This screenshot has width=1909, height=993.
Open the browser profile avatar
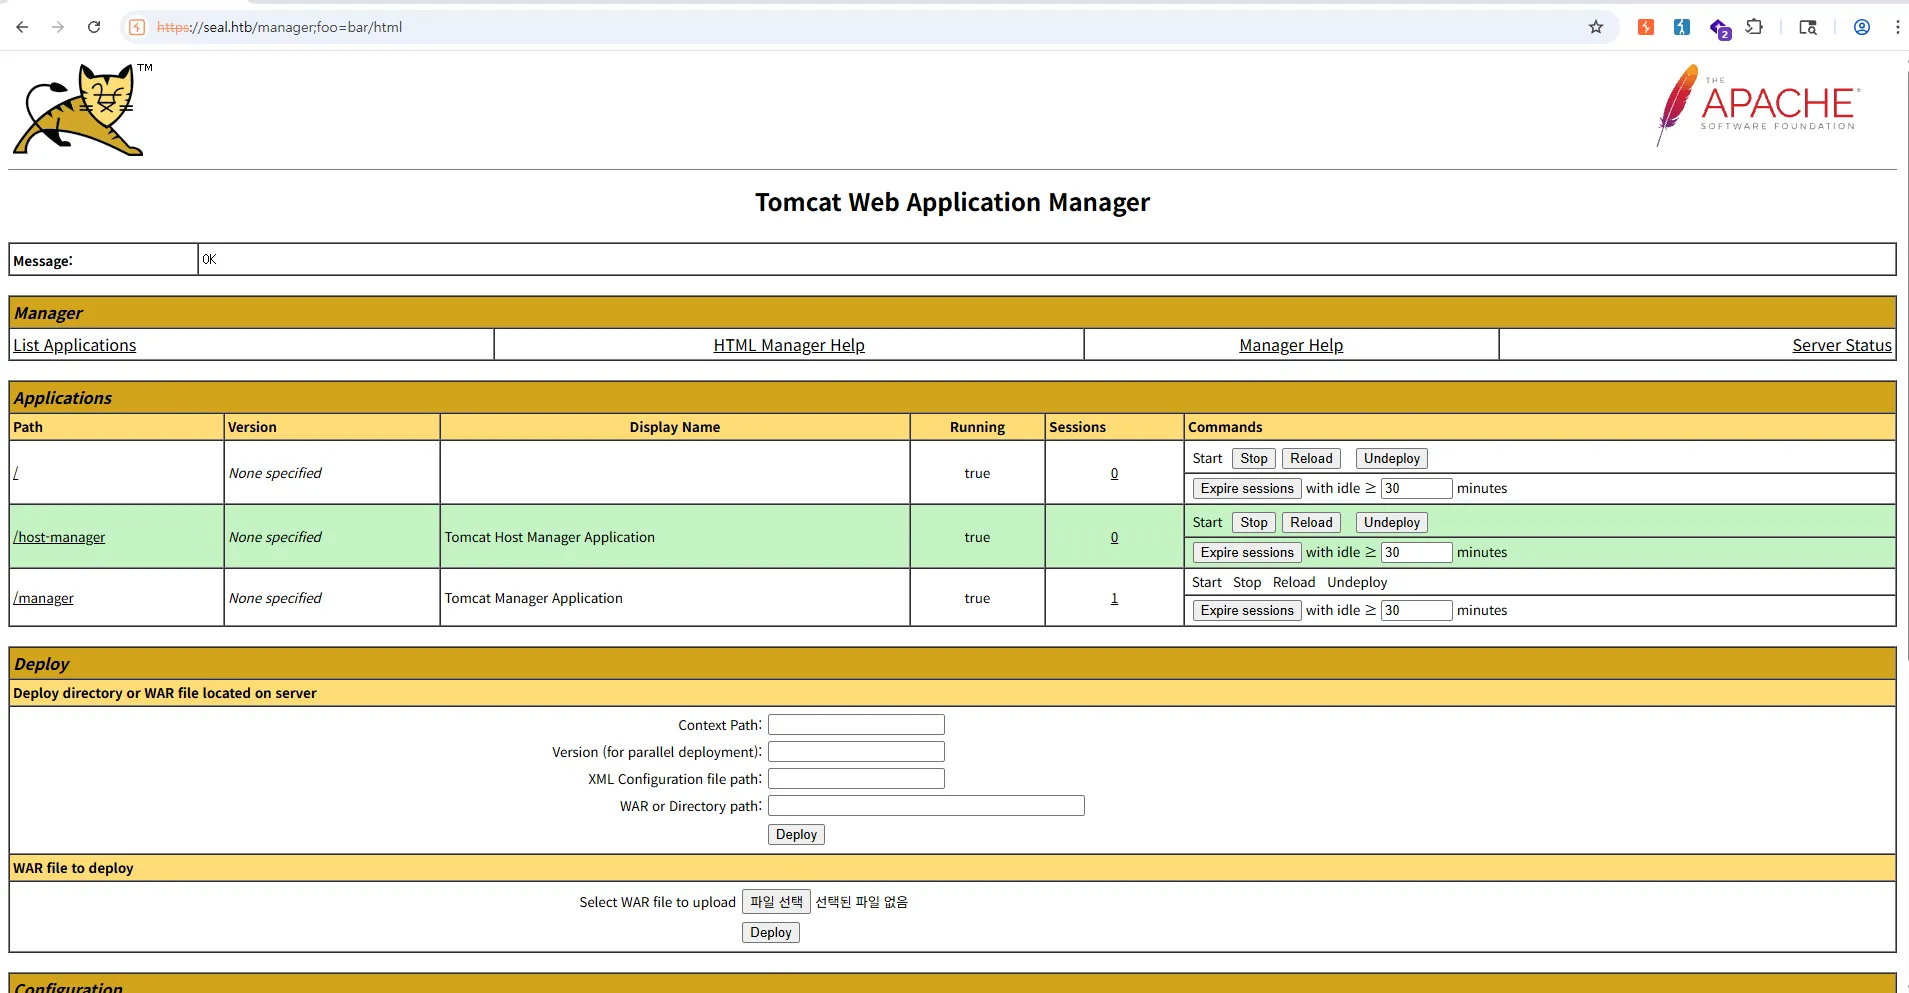tap(1862, 27)
